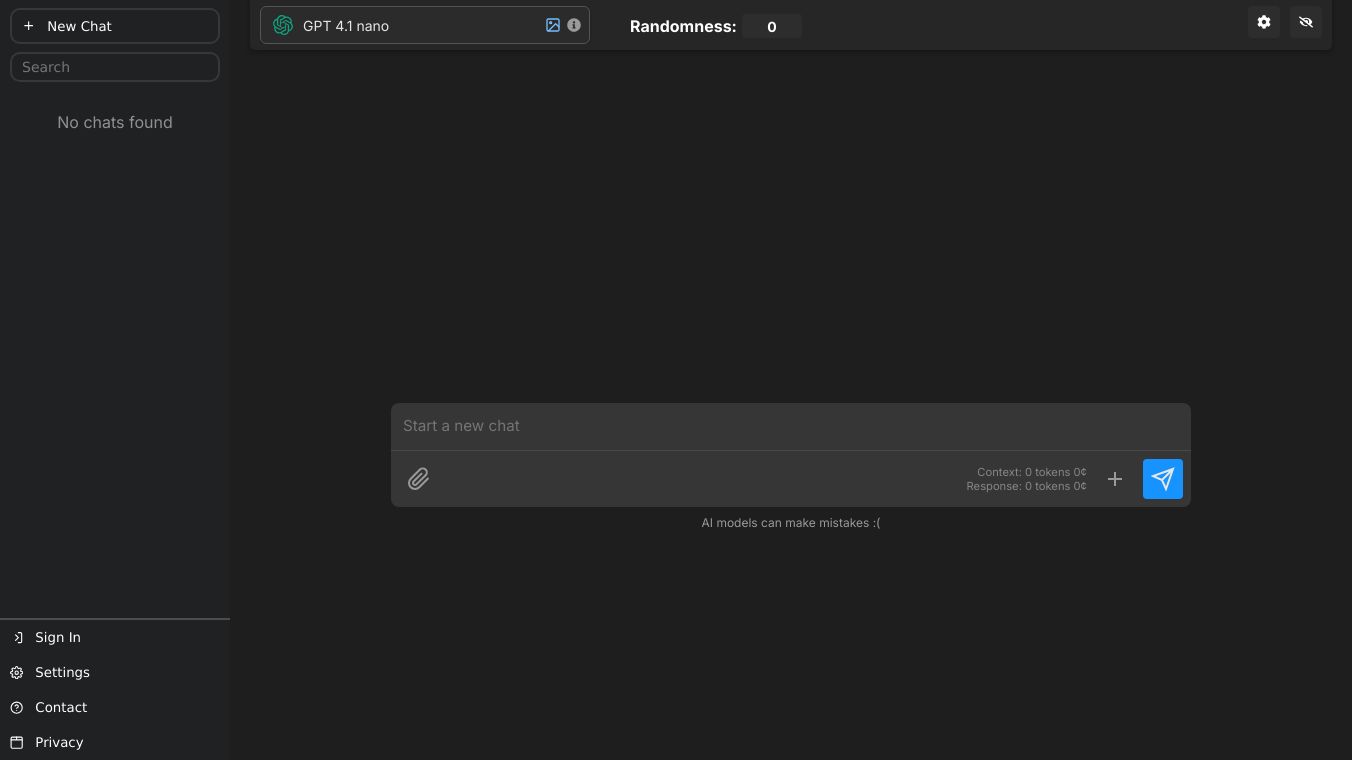Click the info icon in the model selector
Viewport: 1352px width, 760px height.
(x=574, y=25)
